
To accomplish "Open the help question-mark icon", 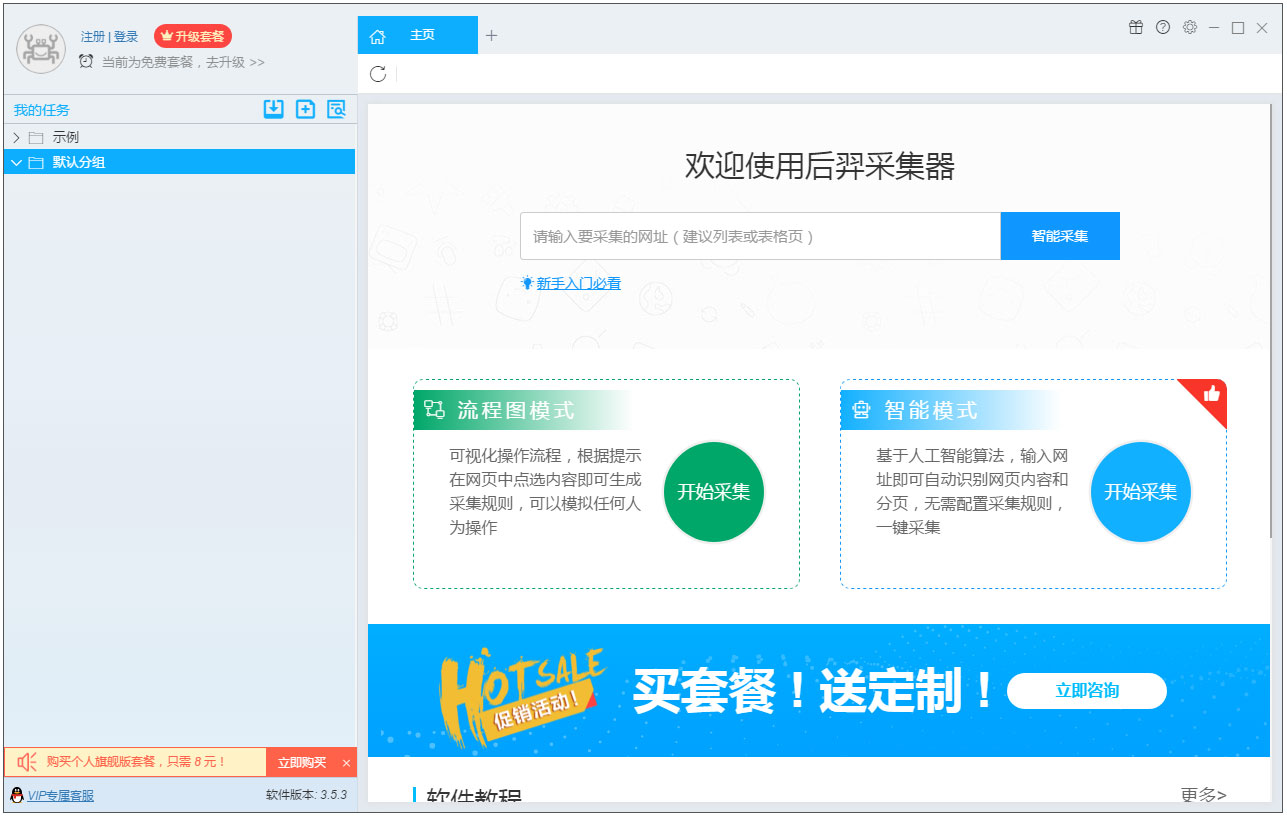I will coord(1162,28).
